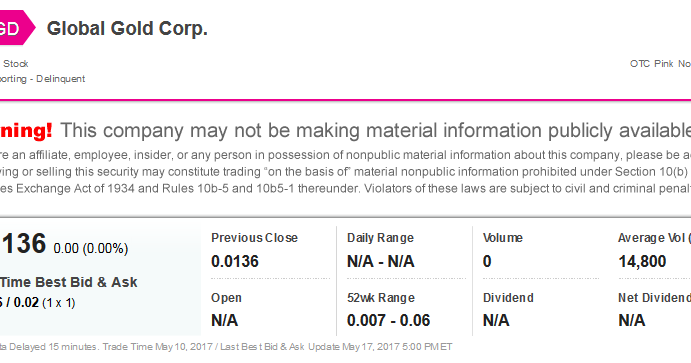The image size is (691, 363).
Task: Click the Net Dividend N/A value
Action: pos(632,320)
